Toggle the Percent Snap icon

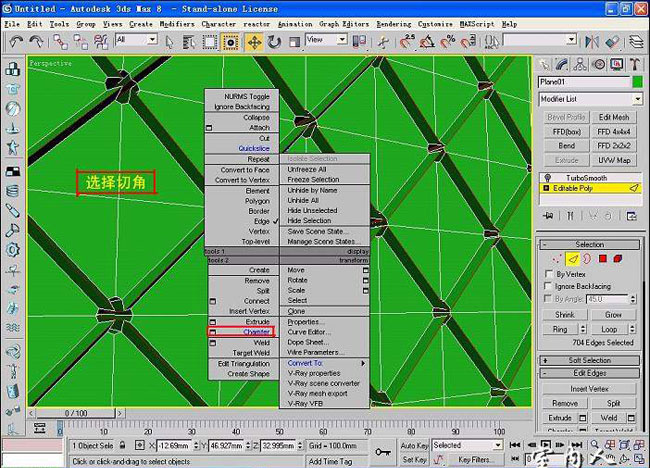tap(448, 41)
